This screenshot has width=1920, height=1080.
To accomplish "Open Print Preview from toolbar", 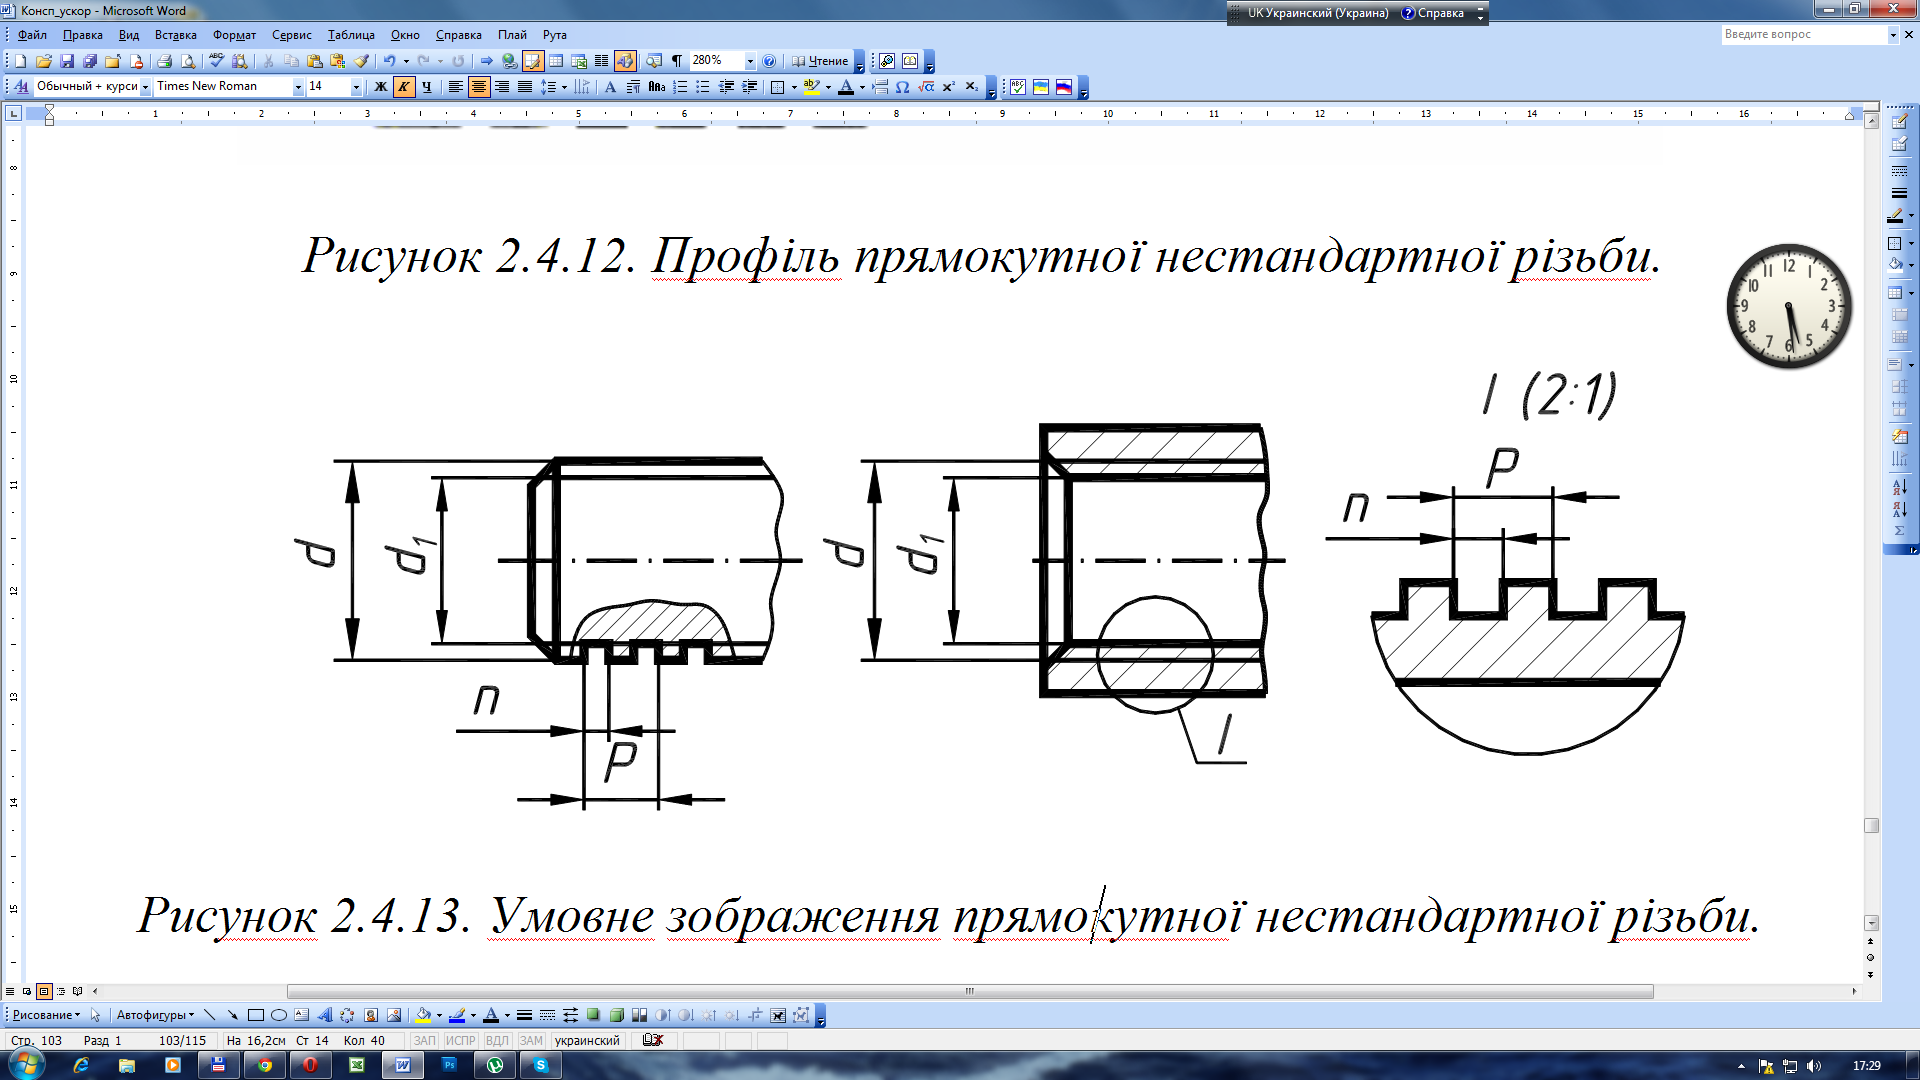I will click(x=188, y=61).
